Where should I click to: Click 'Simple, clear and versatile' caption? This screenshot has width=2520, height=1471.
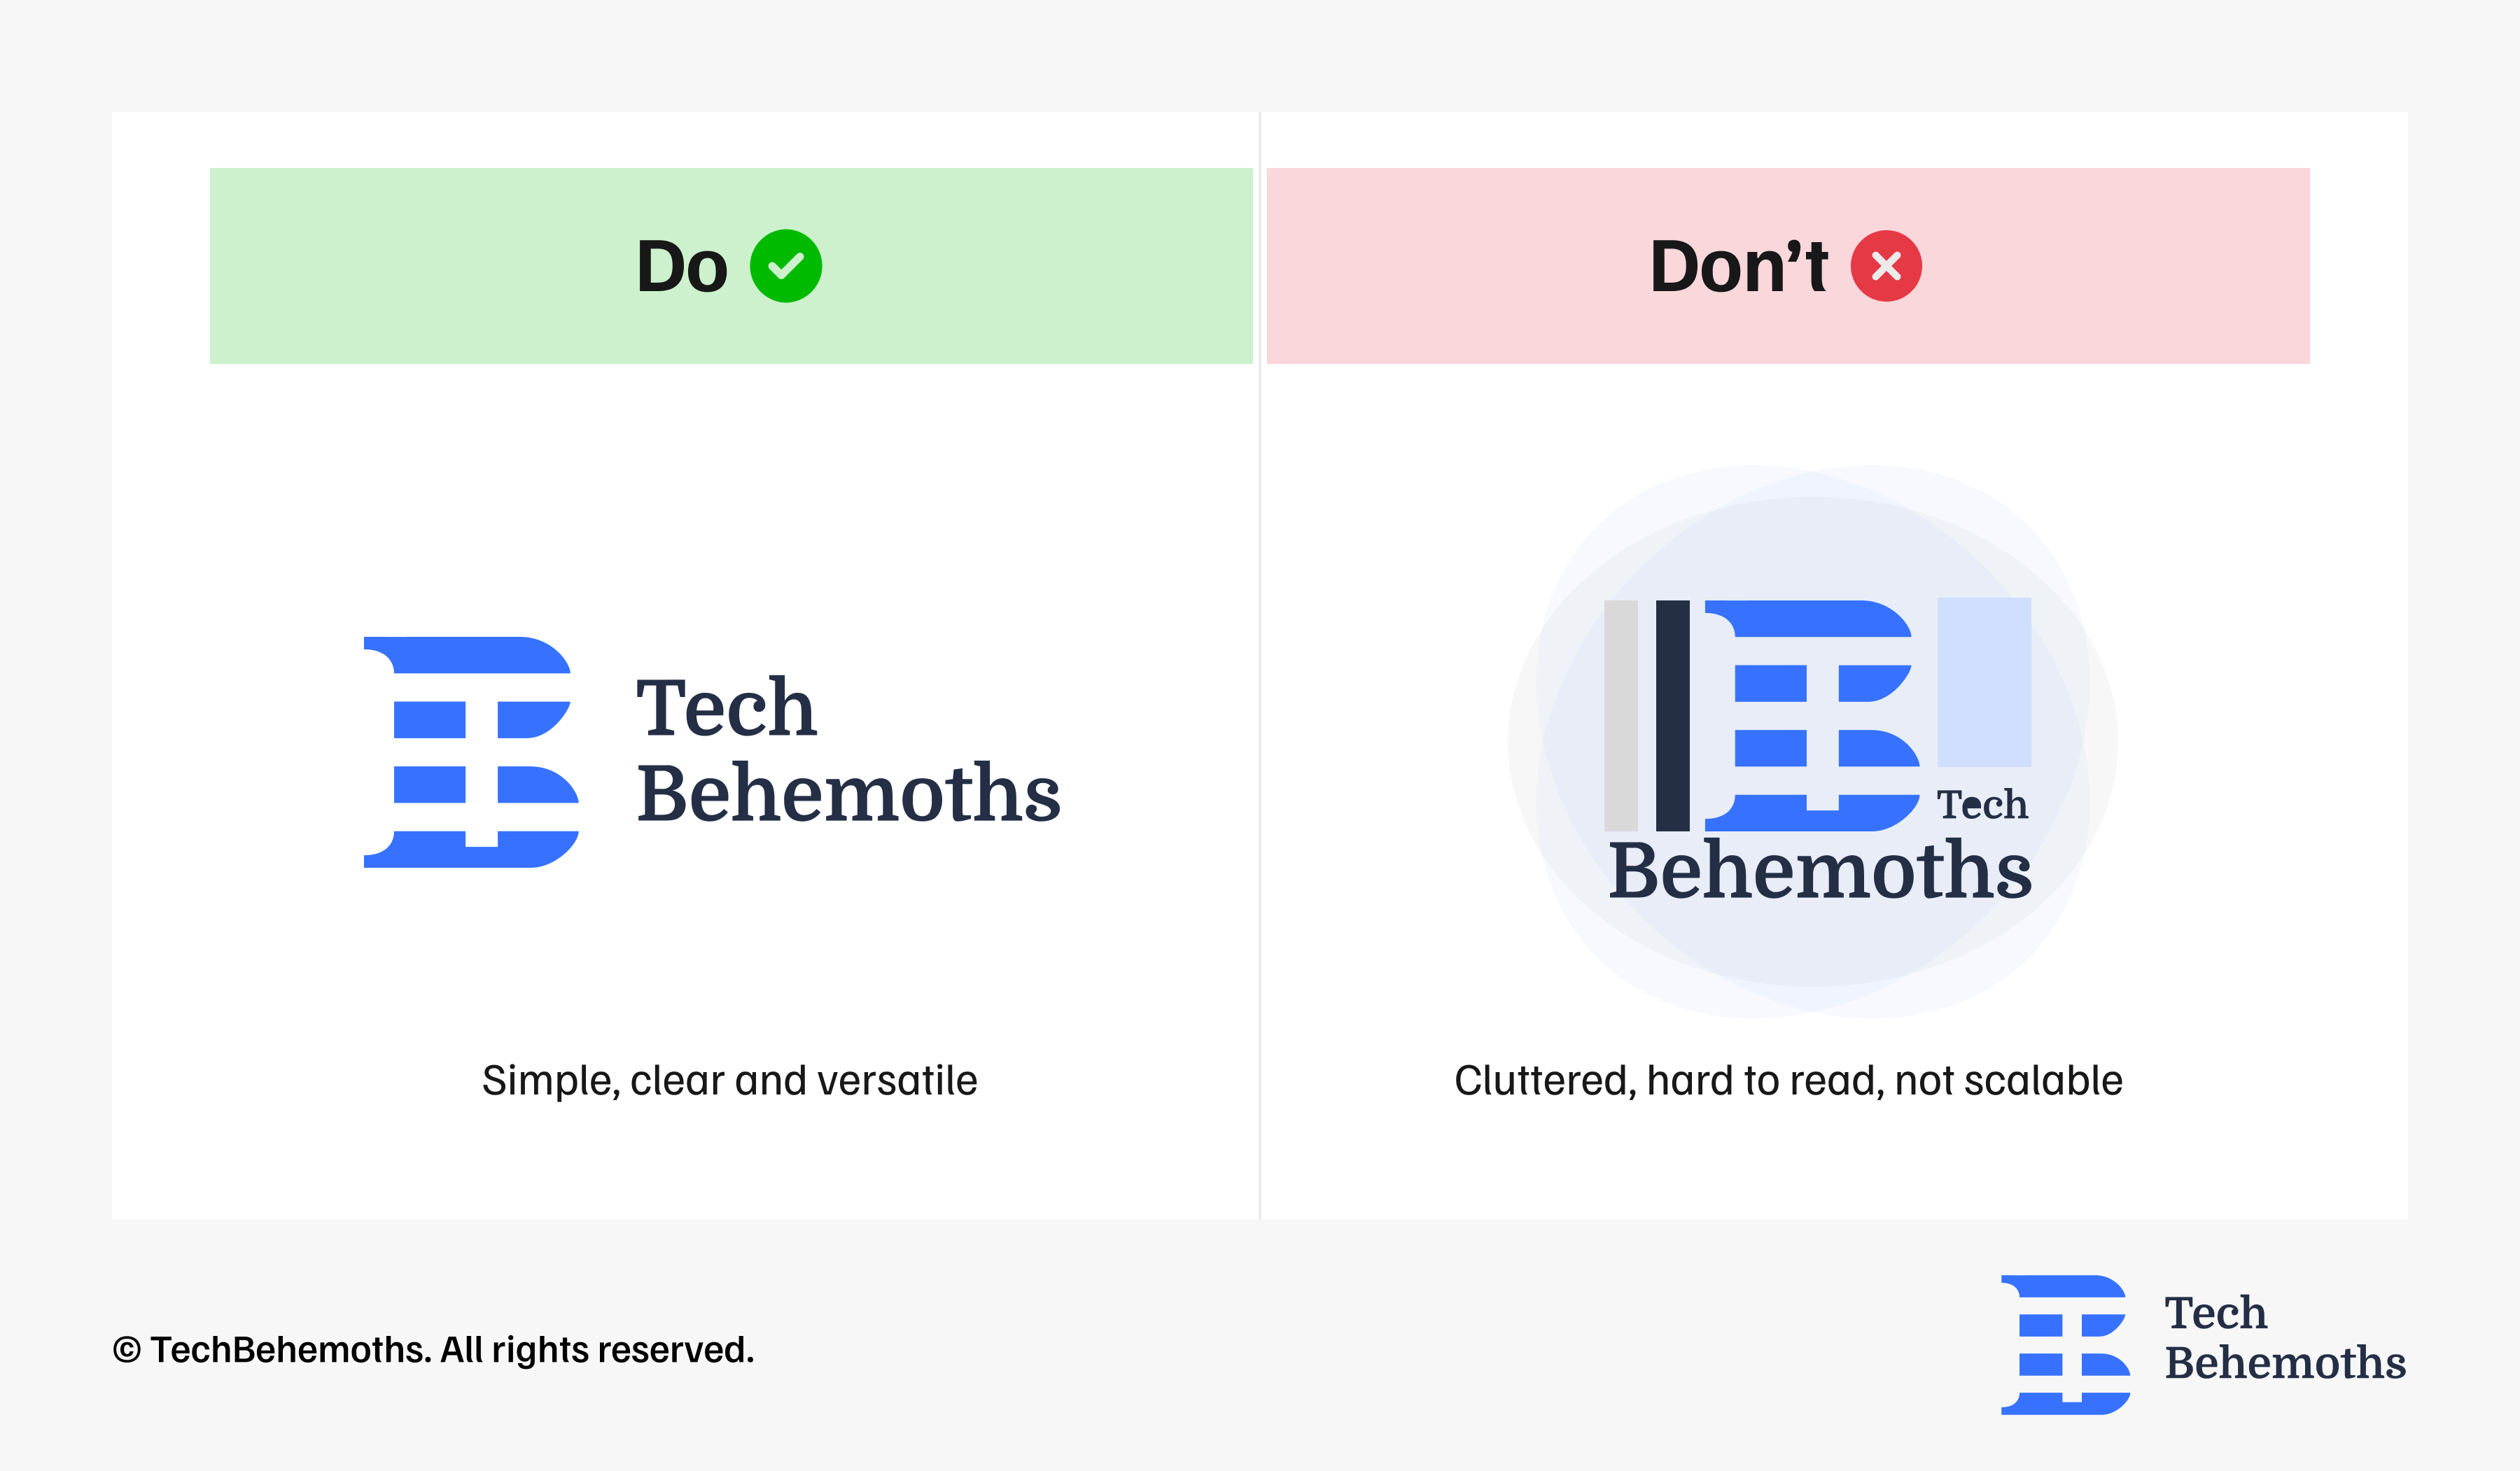730,1081
